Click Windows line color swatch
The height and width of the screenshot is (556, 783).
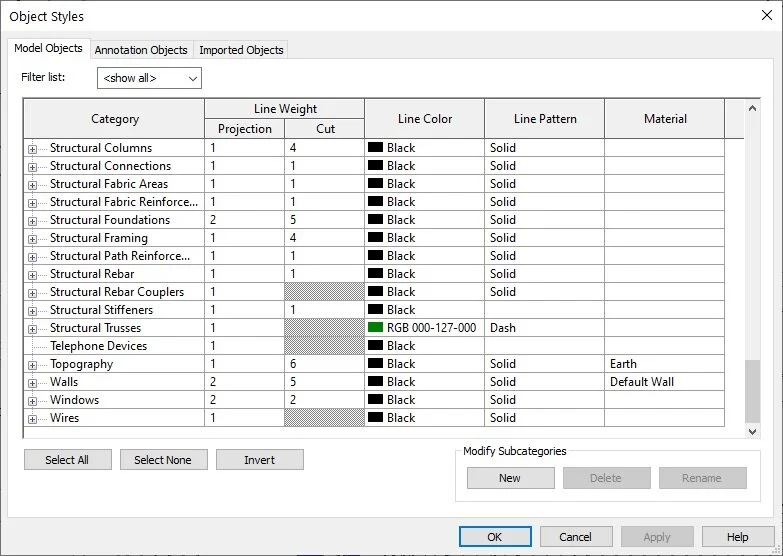click(376, 400)
